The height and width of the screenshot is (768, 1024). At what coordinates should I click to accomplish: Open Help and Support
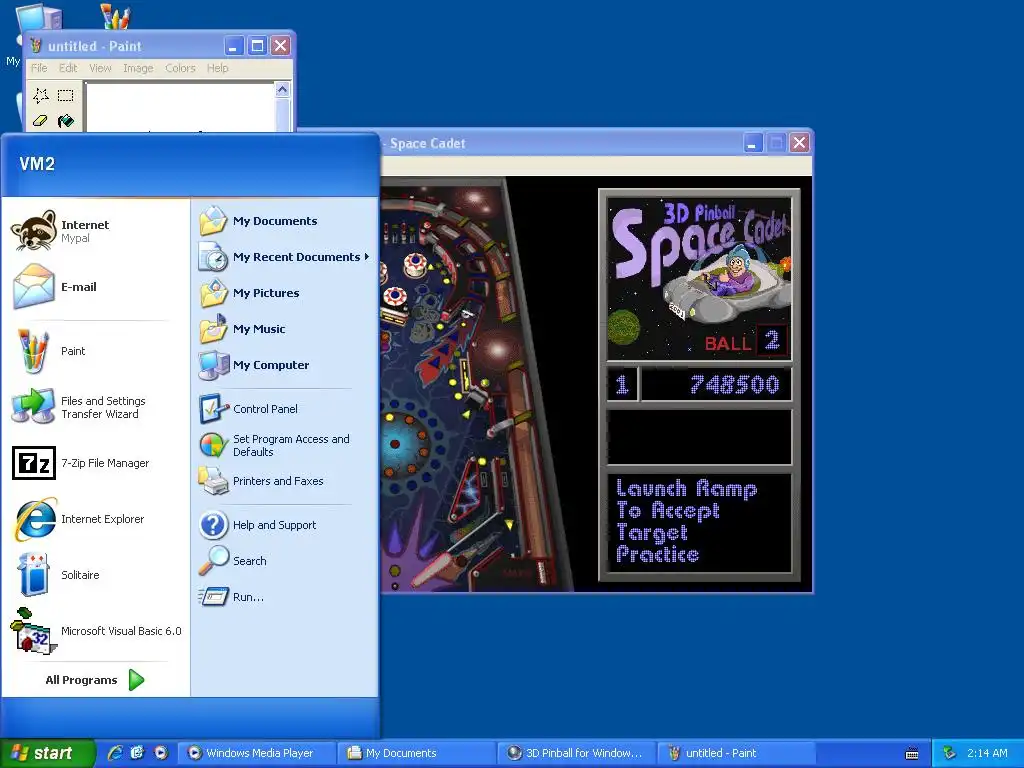tap(285, 525)
